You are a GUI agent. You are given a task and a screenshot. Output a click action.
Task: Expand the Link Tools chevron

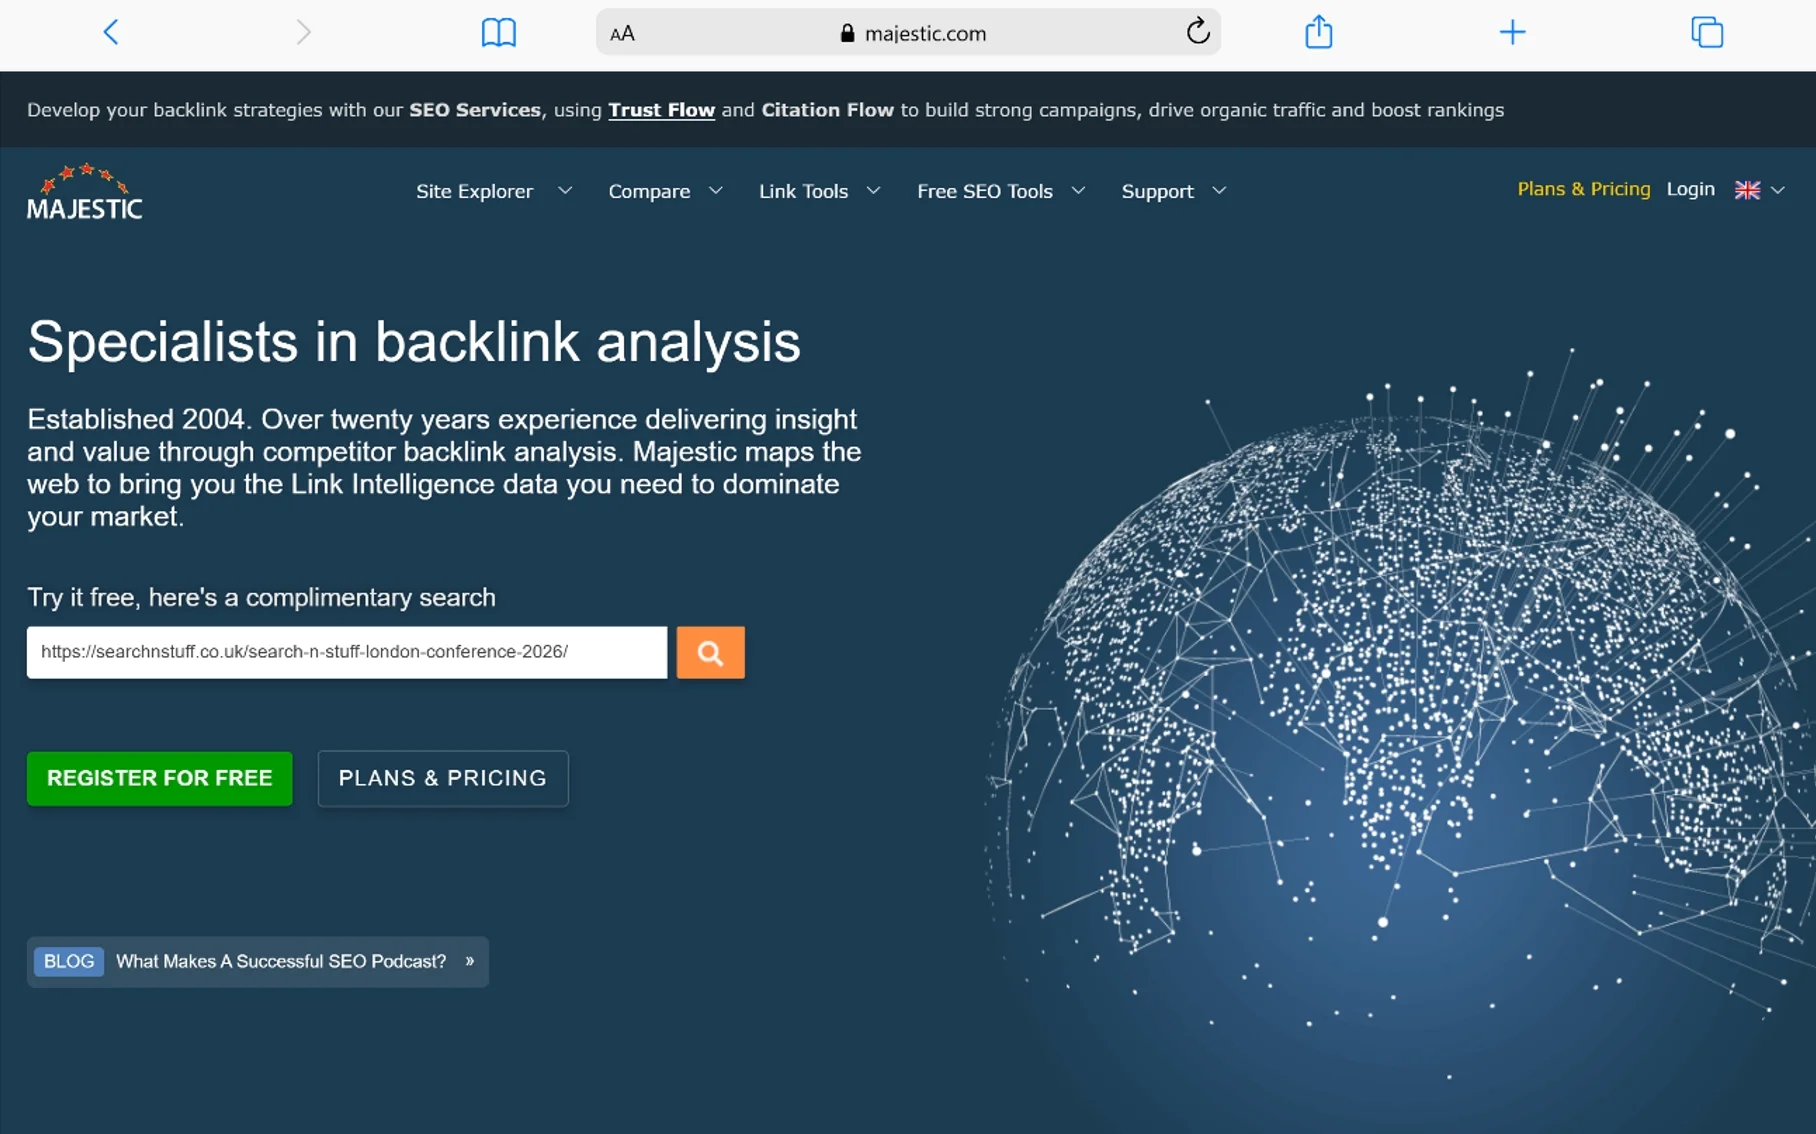tap(873, 190)
